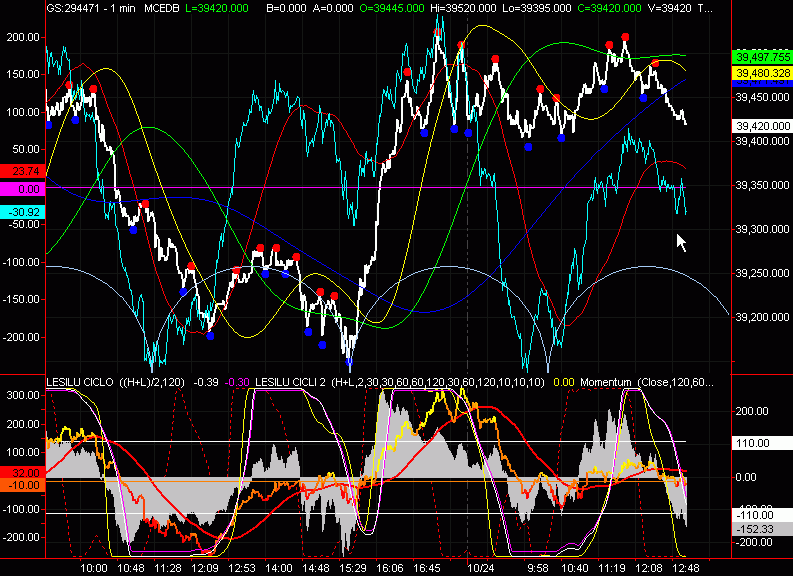Click the 12:09 time axis label
793x576 pixels.
[205, 568]
